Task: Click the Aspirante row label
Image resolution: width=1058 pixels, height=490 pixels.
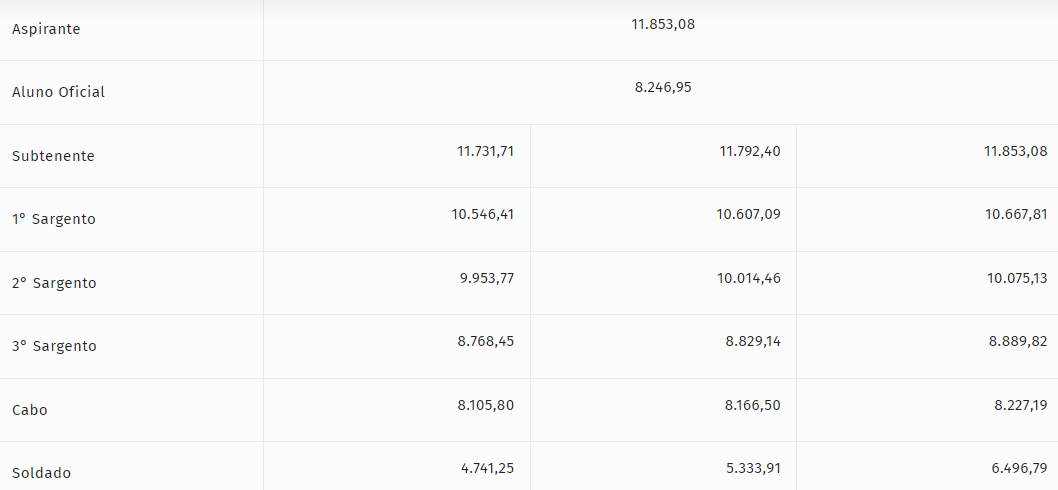Action: (46, 29)
